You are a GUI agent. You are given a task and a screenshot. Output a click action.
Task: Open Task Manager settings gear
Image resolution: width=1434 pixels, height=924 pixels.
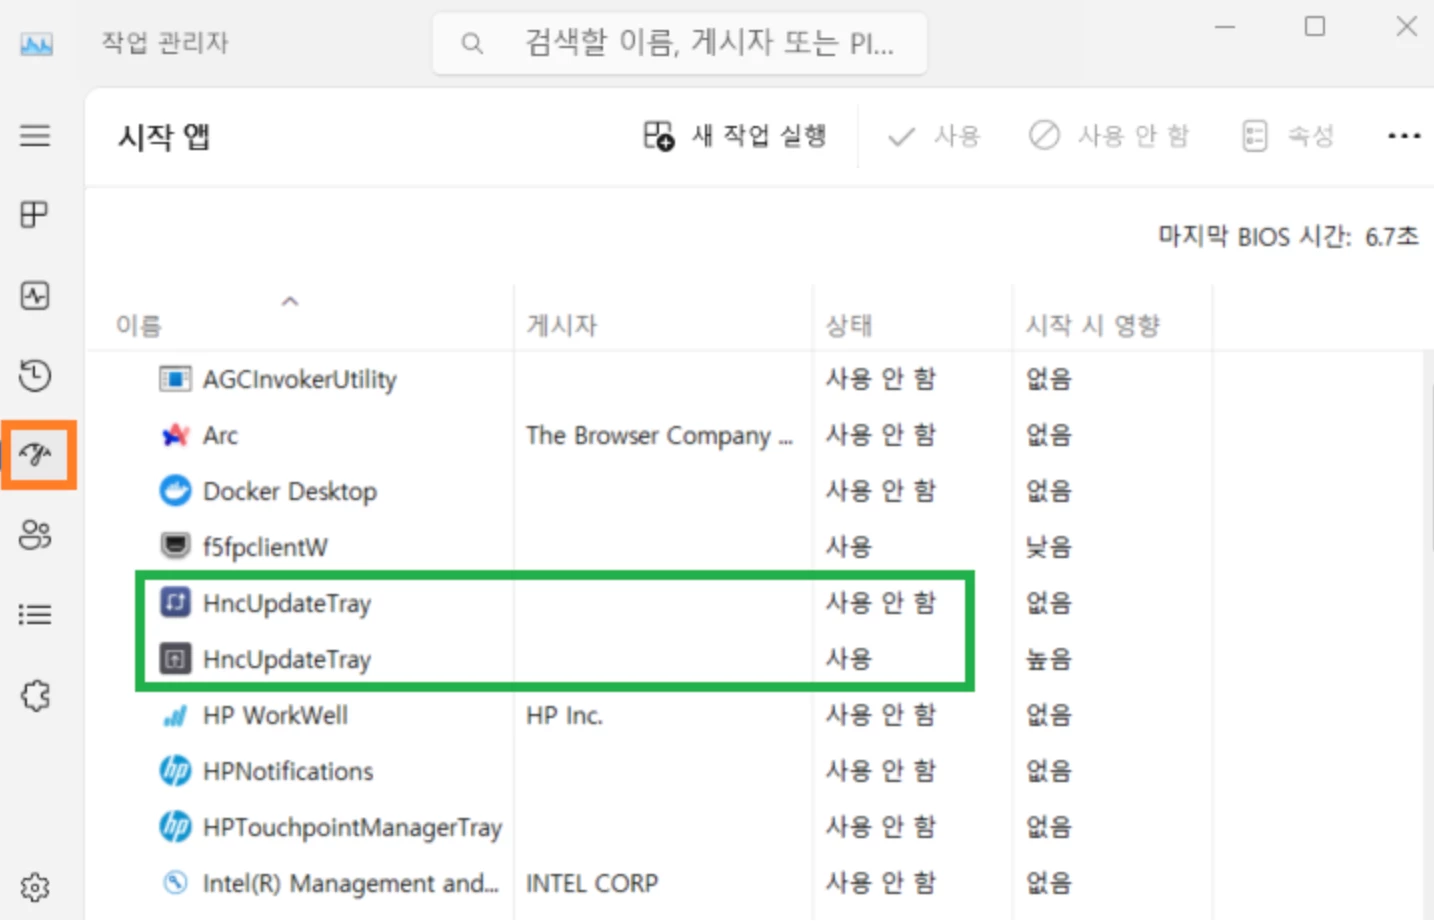pyautogui.click(x=35, y=887)
